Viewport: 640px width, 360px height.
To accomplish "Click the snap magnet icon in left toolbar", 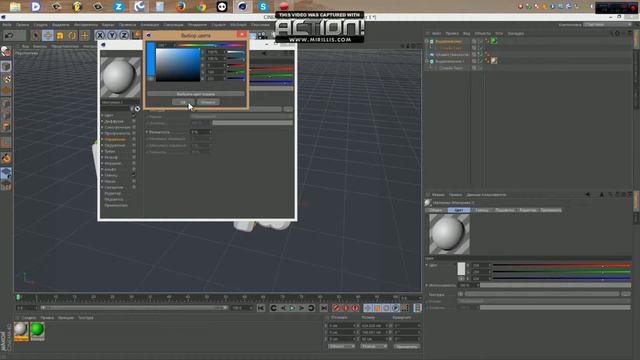I will click(x=6, y=158).
